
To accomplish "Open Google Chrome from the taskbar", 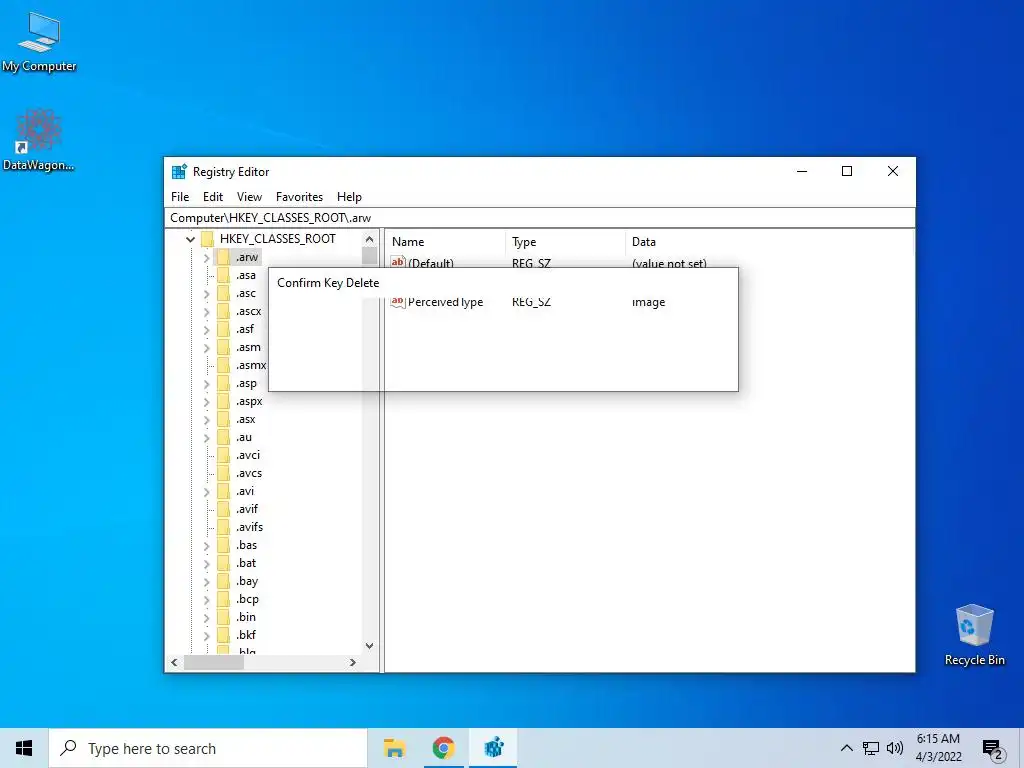I will click(443, 748).
